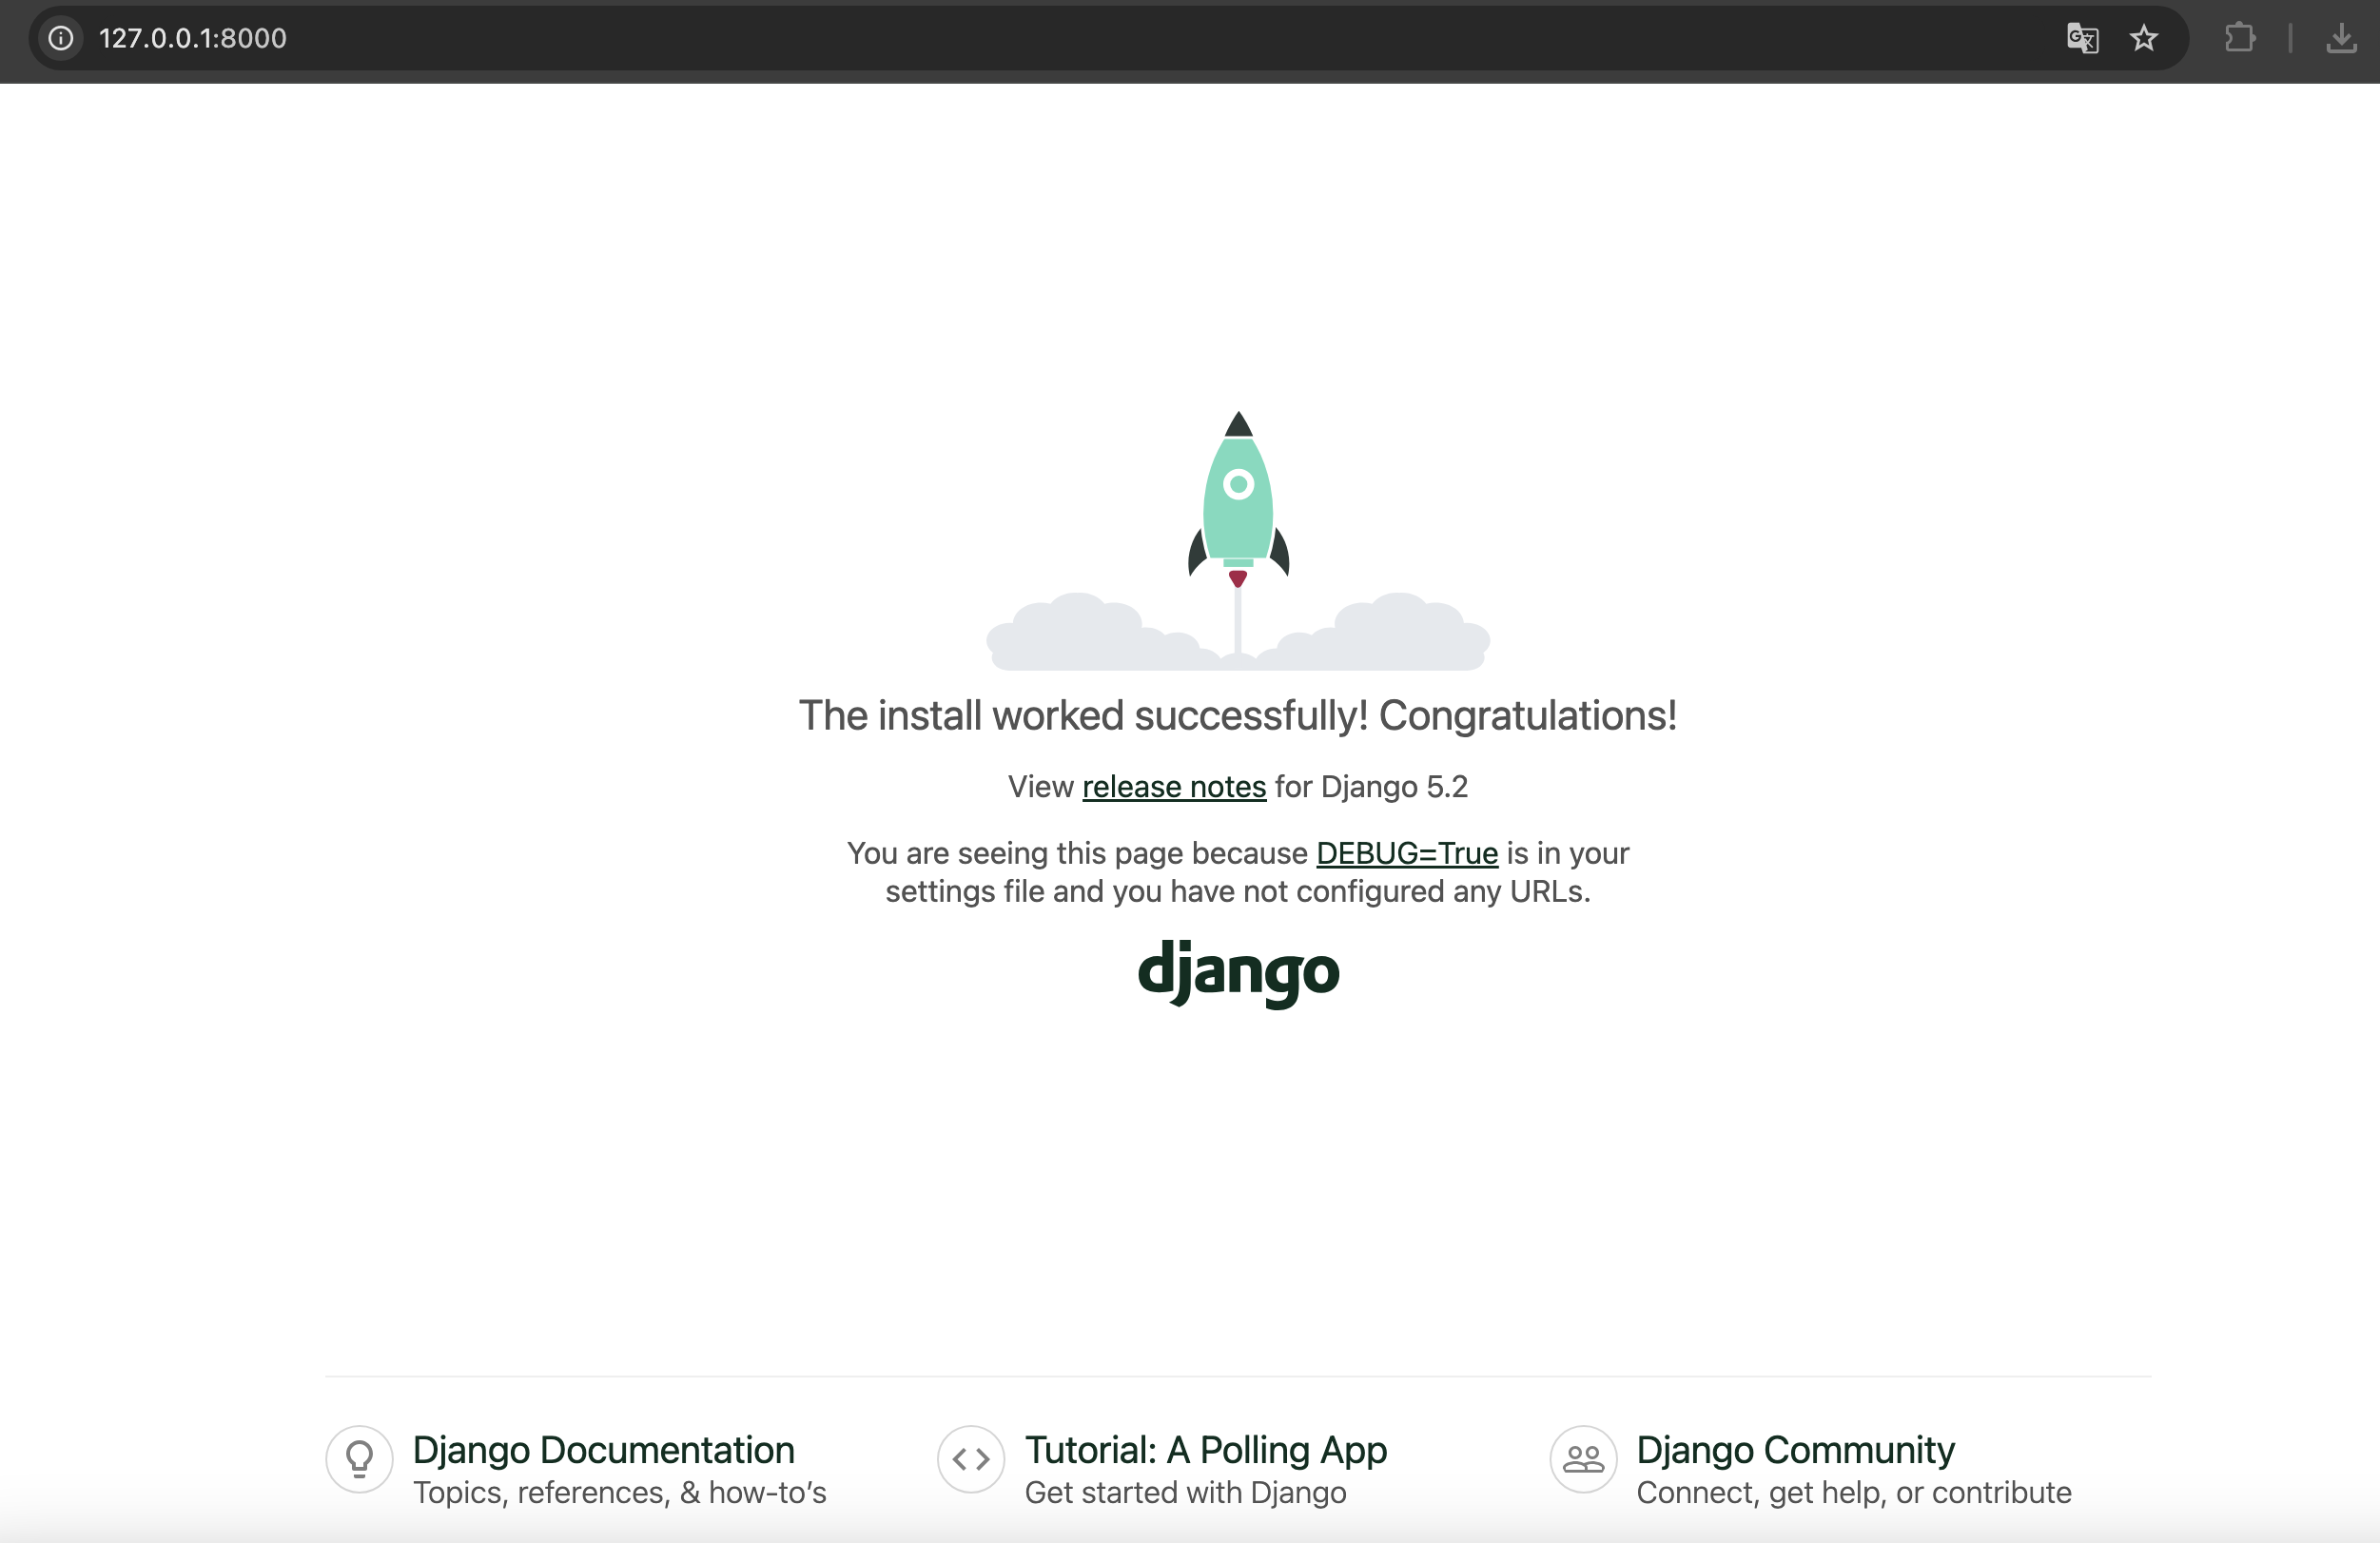The height and width of the screenshot is (1543, 2380).
Task: Click 'Get started with Django' subtitle
Action: click(x=1185, y=1493)
